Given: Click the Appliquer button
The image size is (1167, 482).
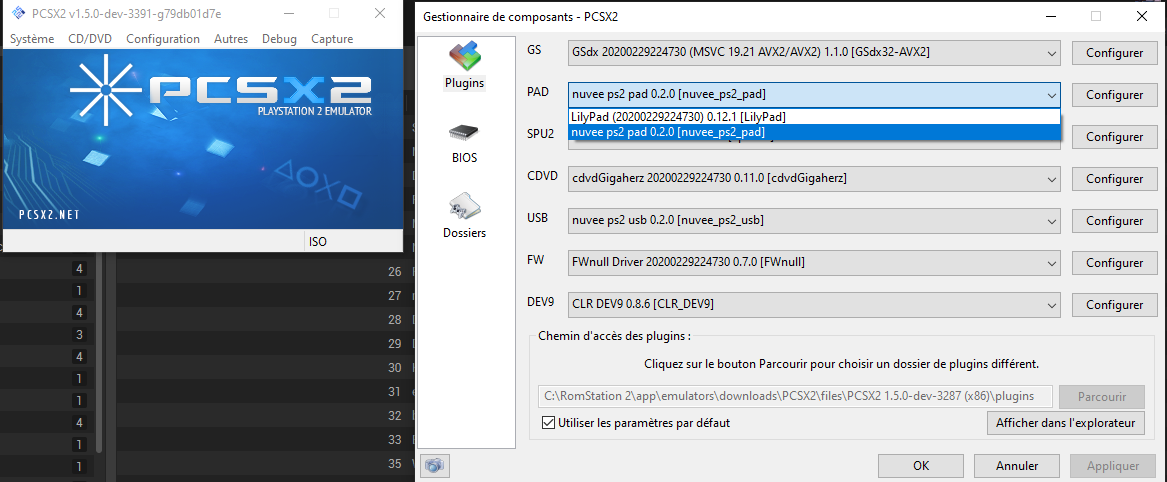Looking at the screenshot, I should [x=1113, y=466].
